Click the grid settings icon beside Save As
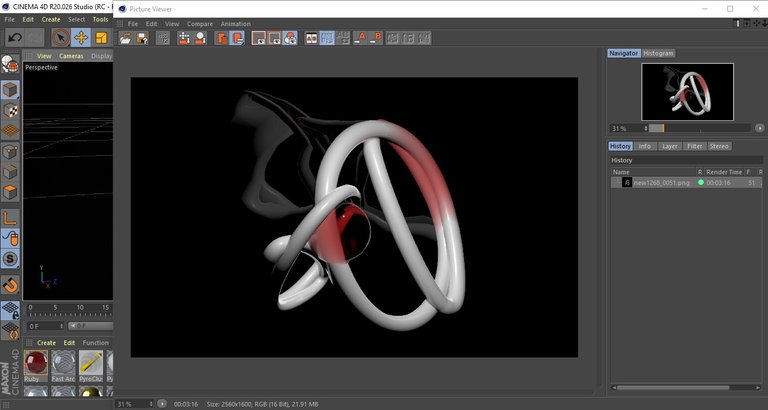Screen dimensions: 768x410 click(x=163, y=38)
